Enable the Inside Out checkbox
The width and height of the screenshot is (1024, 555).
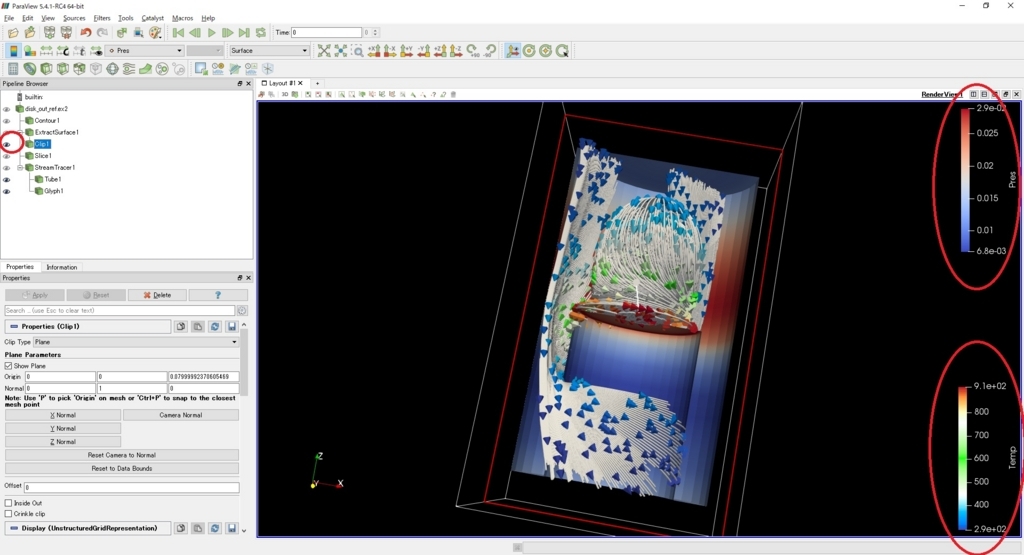8,503
